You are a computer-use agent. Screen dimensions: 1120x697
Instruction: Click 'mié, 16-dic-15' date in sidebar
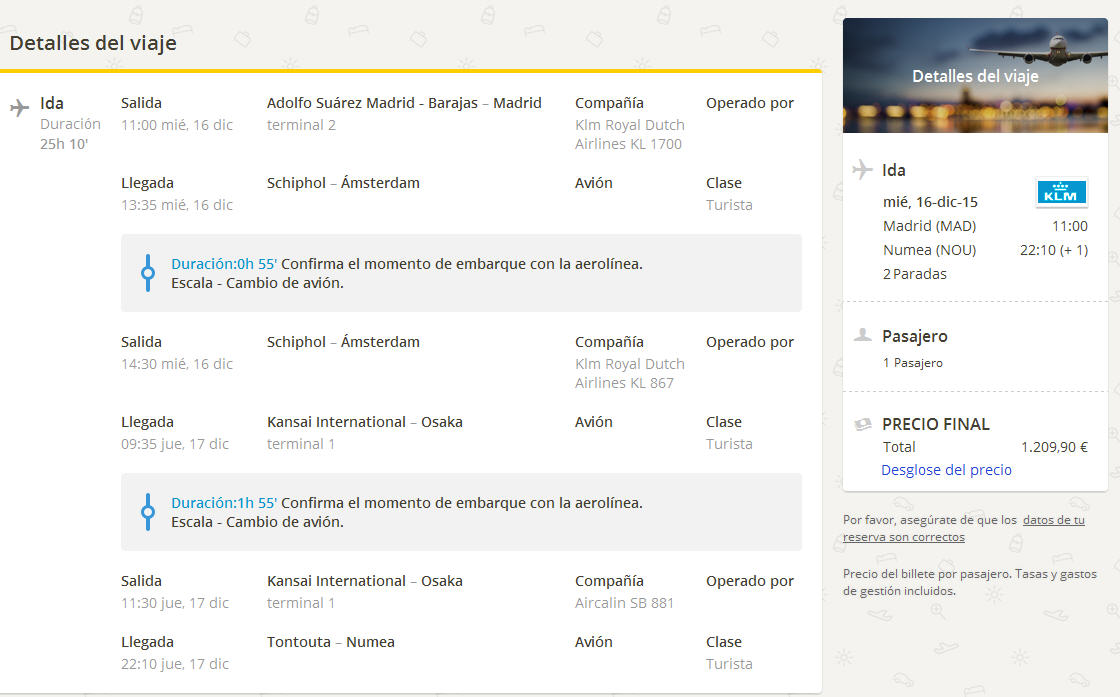click(x=930, y=202)
